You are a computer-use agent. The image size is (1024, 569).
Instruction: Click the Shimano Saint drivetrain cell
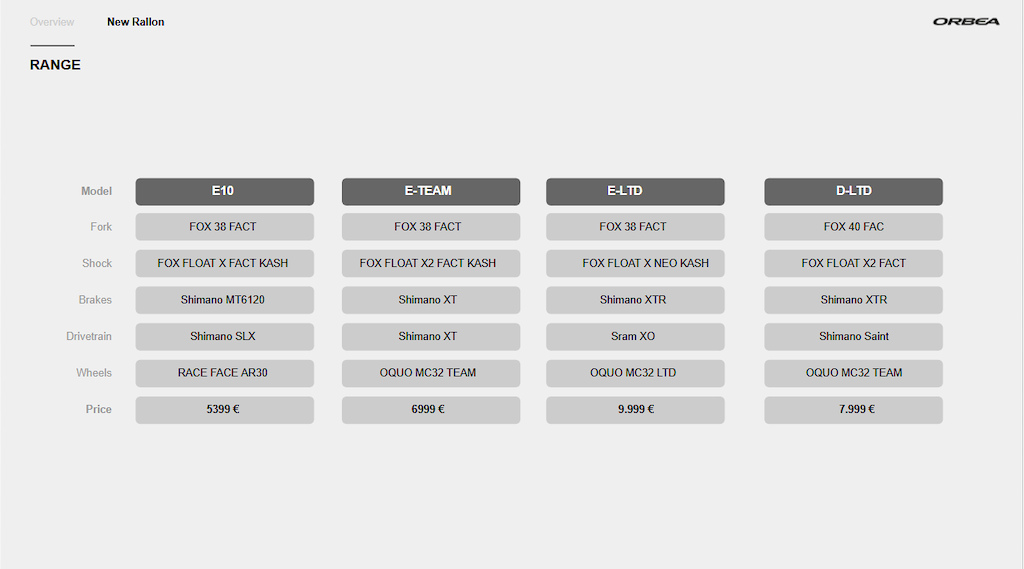click(854, 336)
